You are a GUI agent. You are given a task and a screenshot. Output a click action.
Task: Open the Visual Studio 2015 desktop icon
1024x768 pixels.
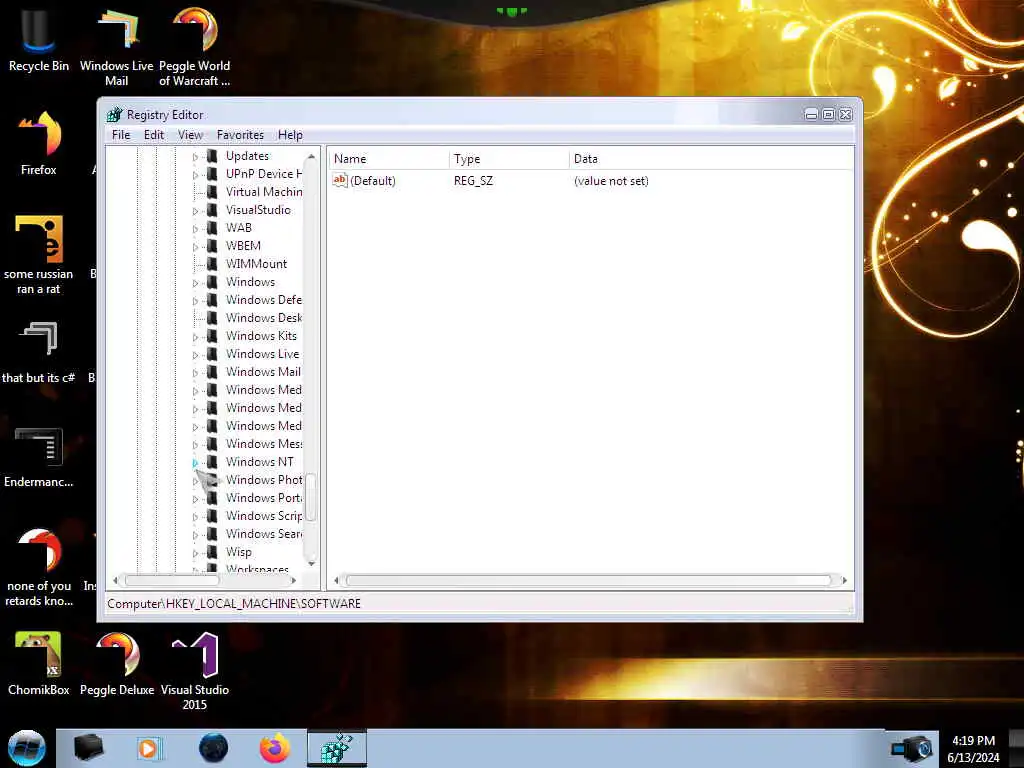click(x=195, y=671)
